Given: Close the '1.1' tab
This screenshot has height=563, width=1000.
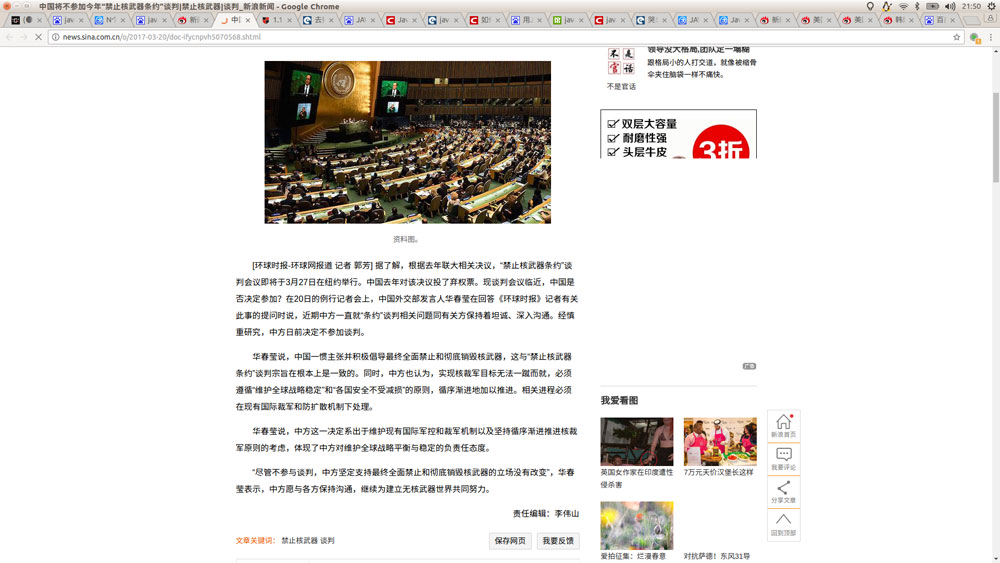Looking at the screenshot, I should click(289, 20).
